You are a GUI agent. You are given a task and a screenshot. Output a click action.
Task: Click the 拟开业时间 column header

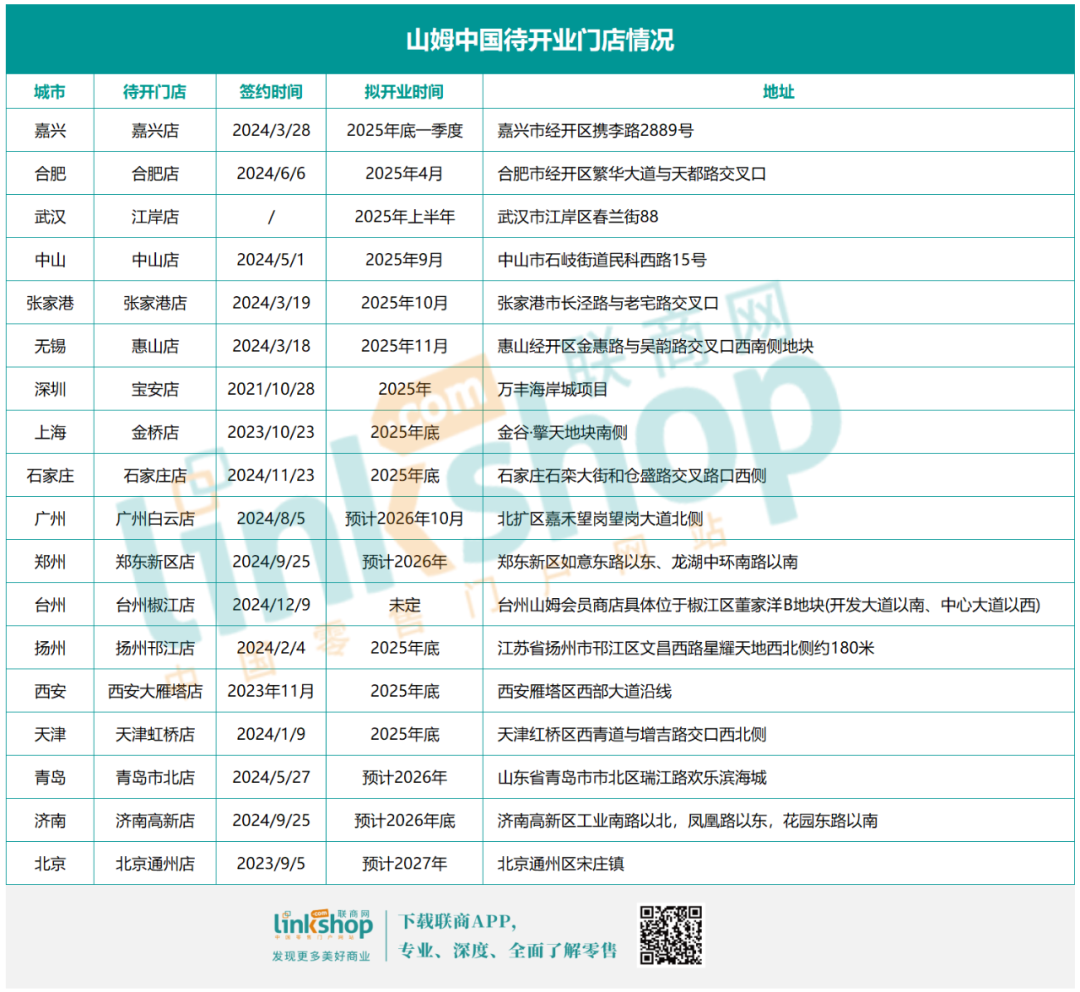pyautogui.click(x=404, y=92)
